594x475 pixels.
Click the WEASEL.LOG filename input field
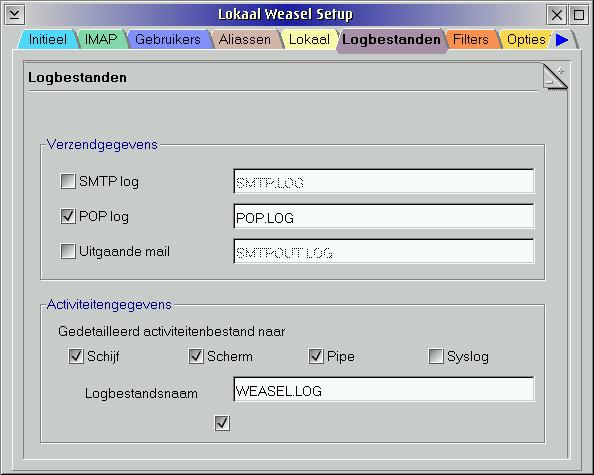384,389
